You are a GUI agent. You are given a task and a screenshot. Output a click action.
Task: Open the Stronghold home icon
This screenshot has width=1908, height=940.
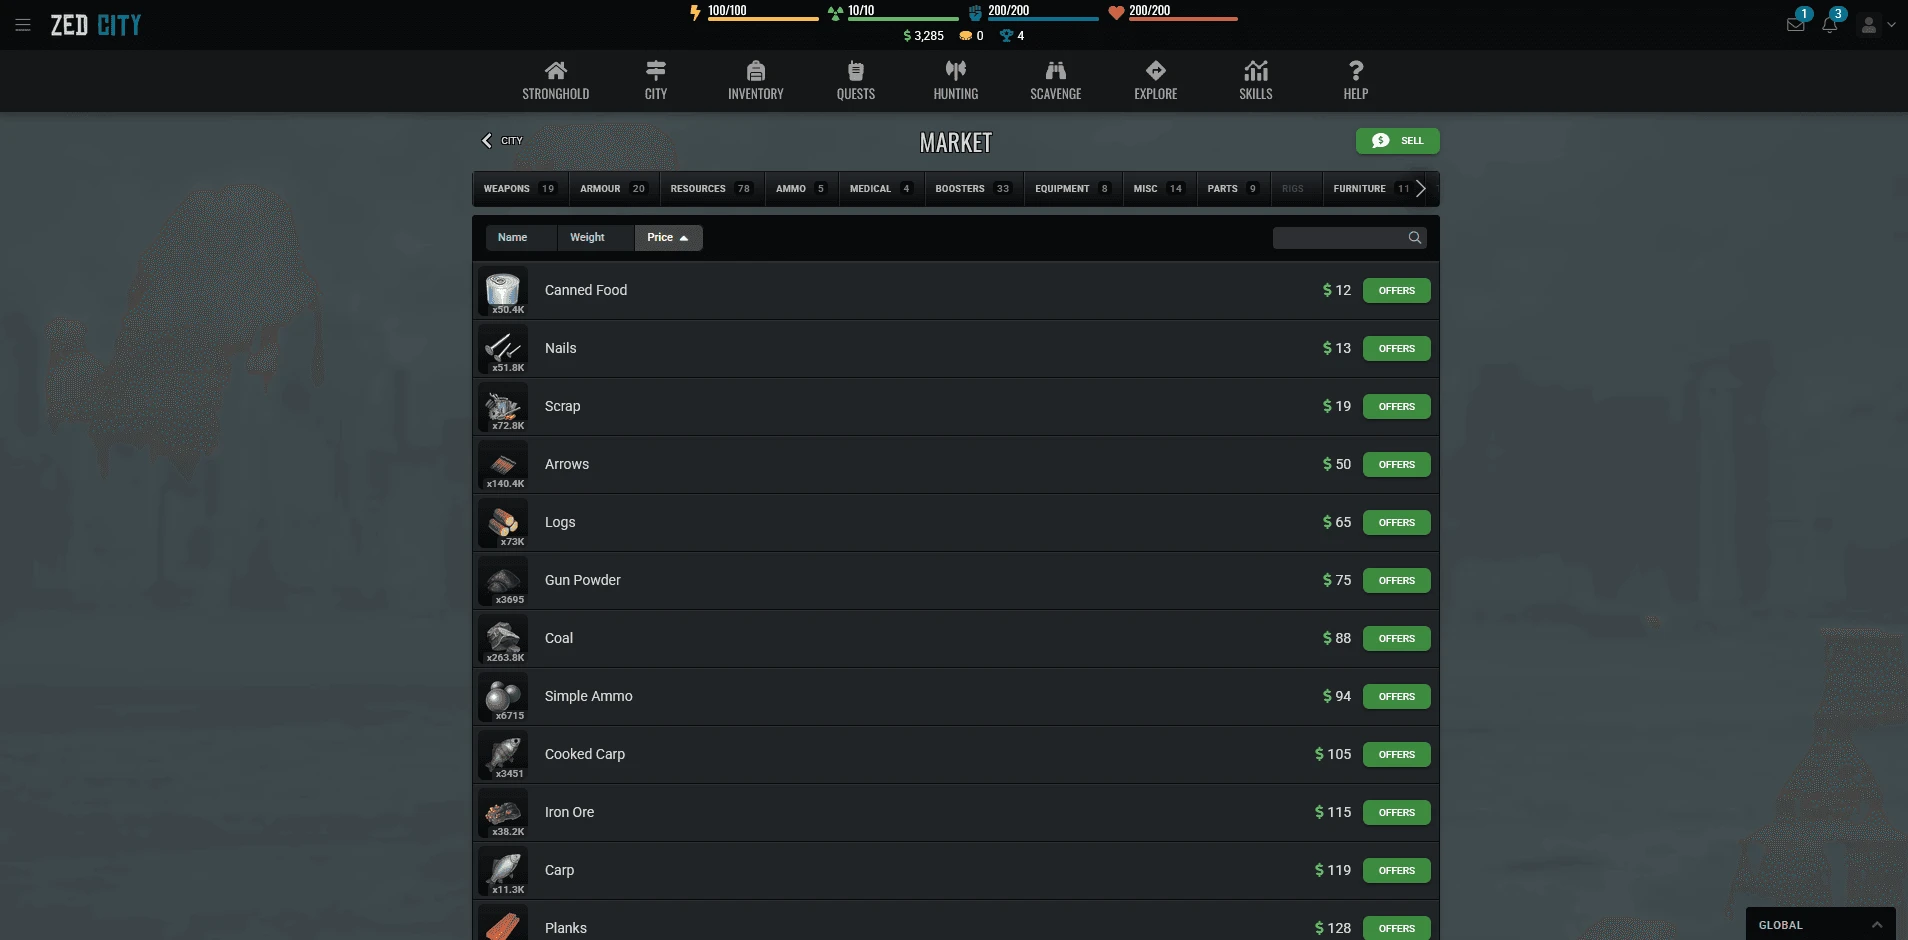555,71
